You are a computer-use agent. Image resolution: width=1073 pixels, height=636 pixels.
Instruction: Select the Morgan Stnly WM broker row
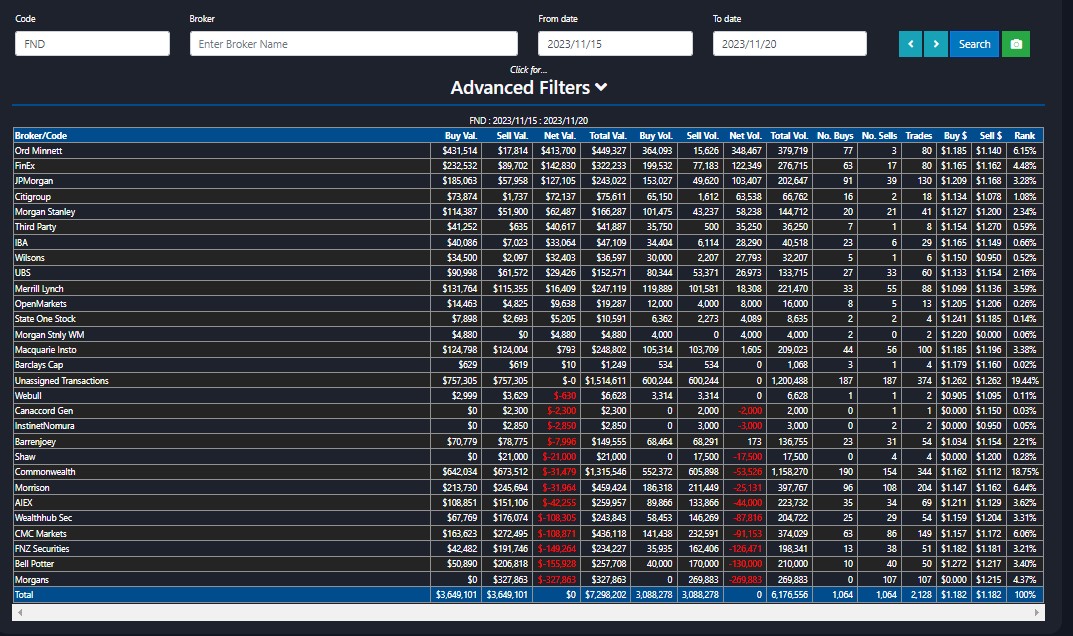528,334
